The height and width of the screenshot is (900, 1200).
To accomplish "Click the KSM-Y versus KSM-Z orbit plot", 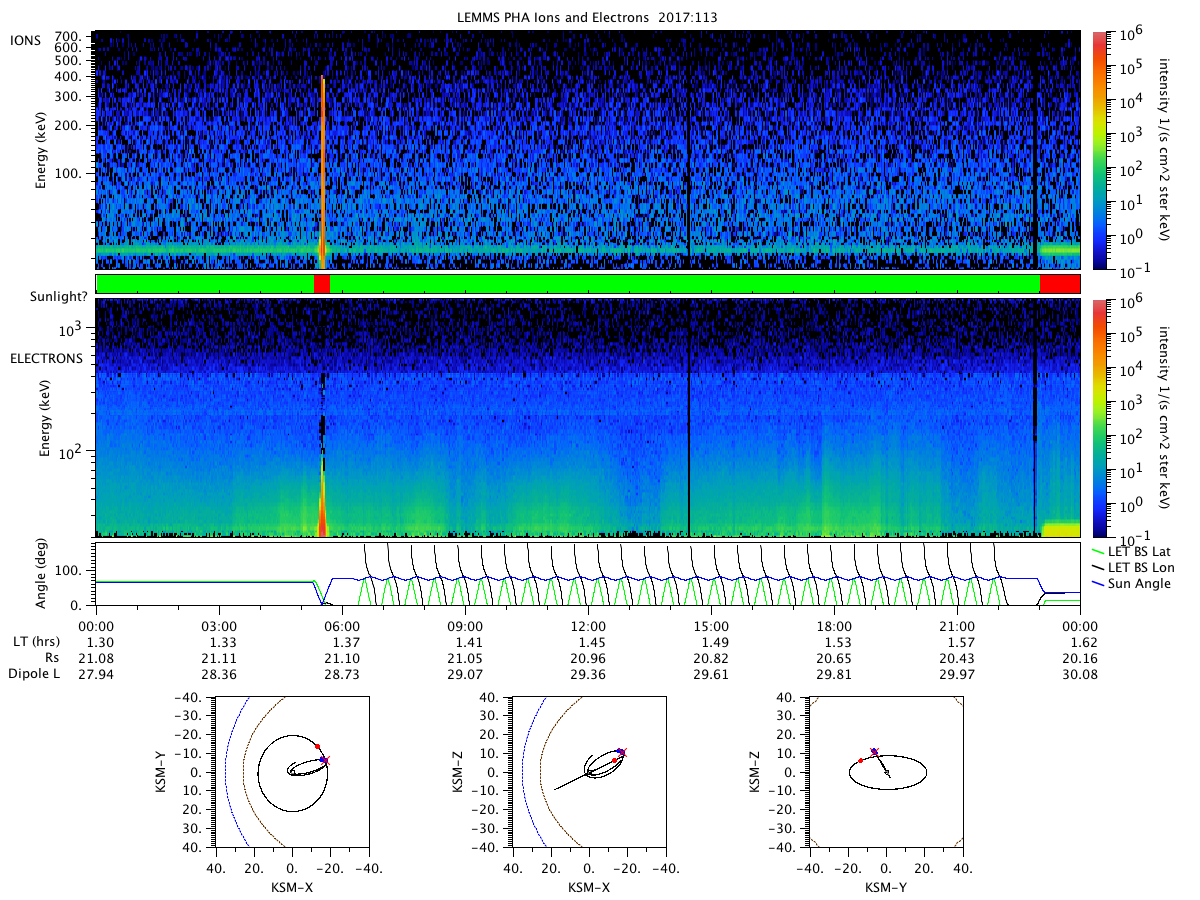I will tap(886, 772).
